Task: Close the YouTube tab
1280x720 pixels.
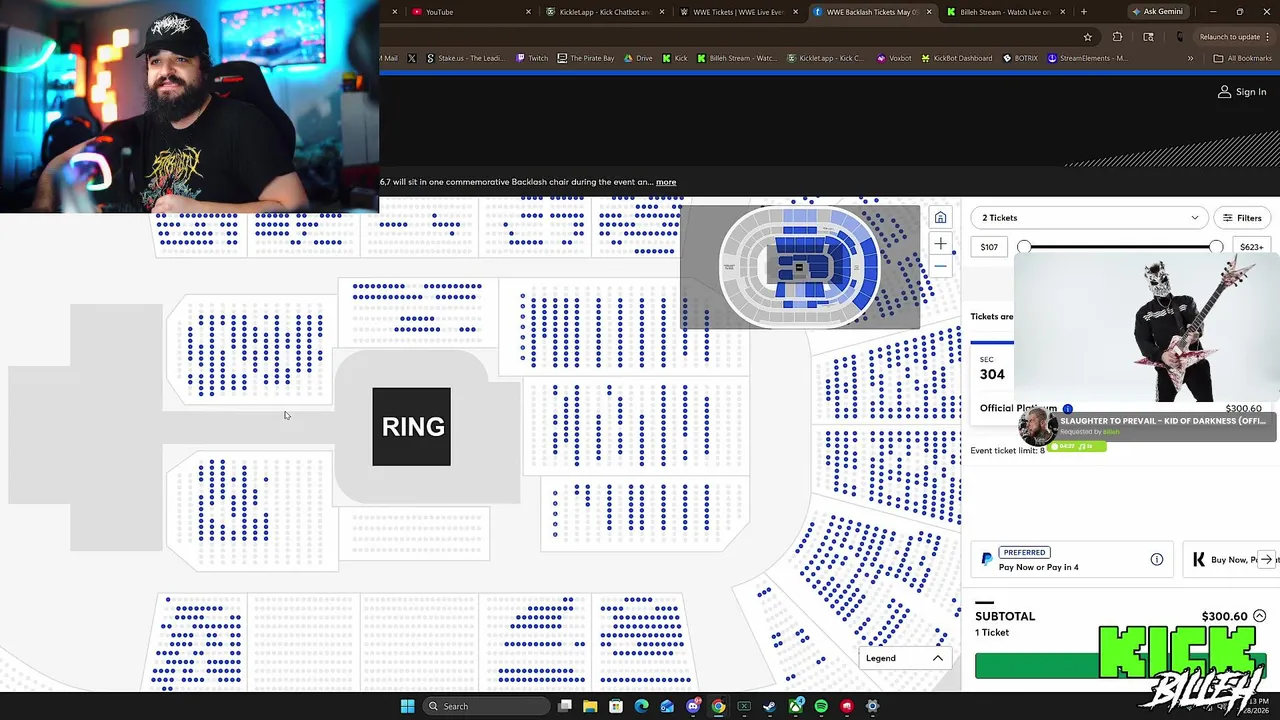Action: point(529,12)
